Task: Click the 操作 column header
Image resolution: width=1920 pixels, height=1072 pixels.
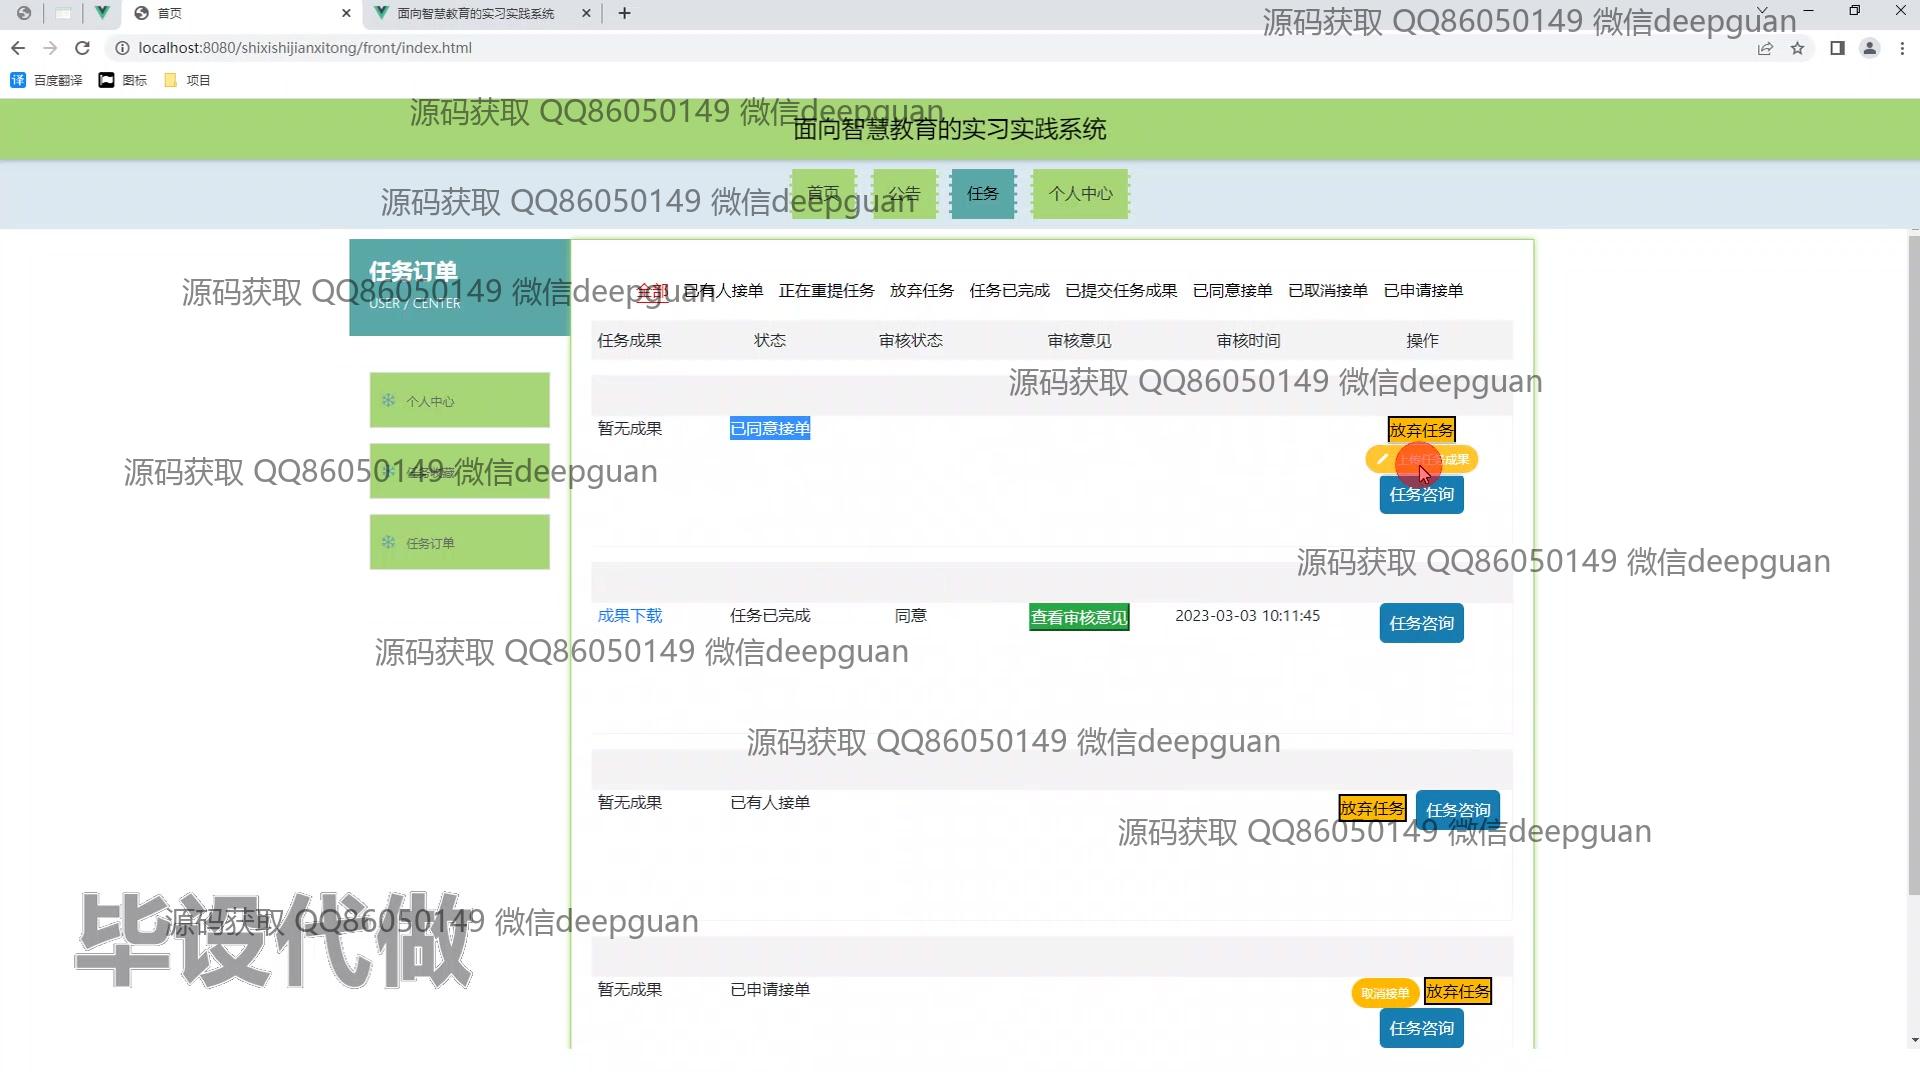Action: click(1422, 341)
